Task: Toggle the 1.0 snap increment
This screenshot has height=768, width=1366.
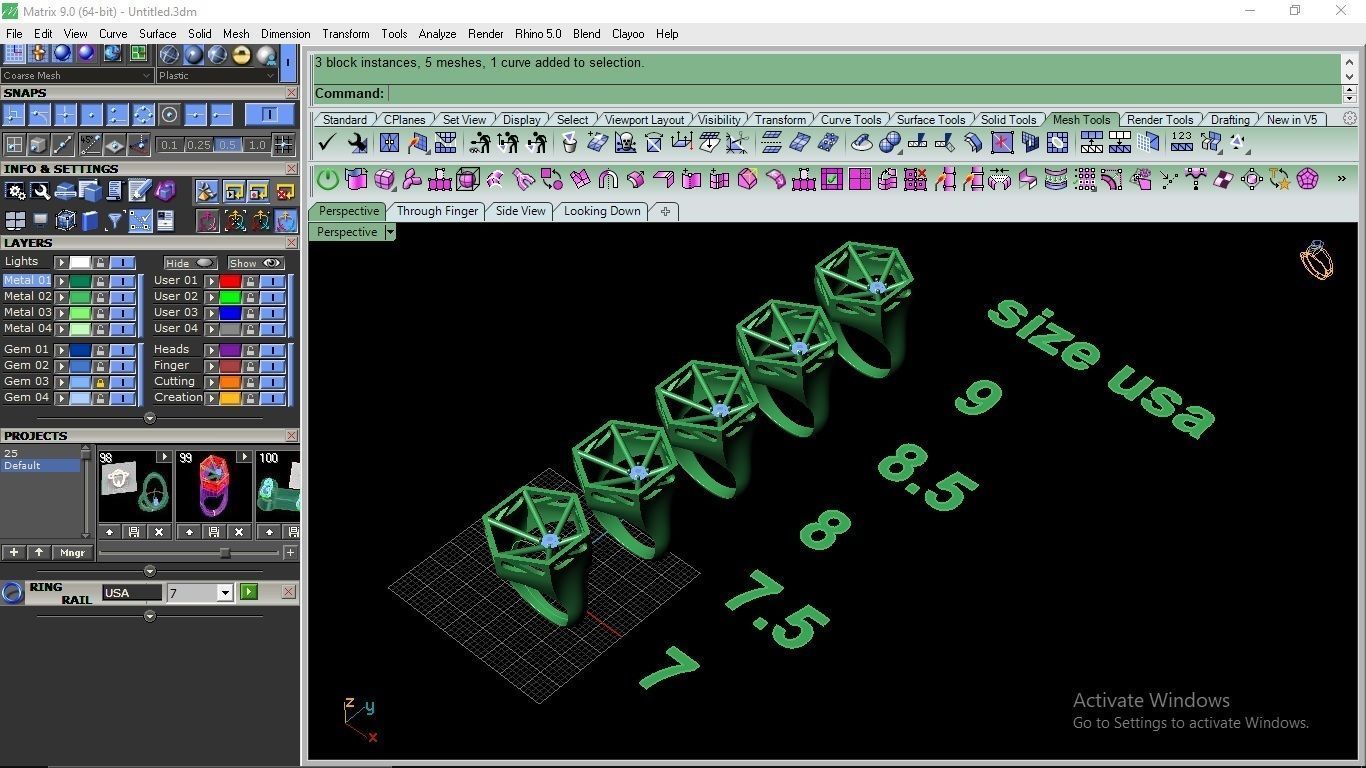Action: (x=257, y=145)
